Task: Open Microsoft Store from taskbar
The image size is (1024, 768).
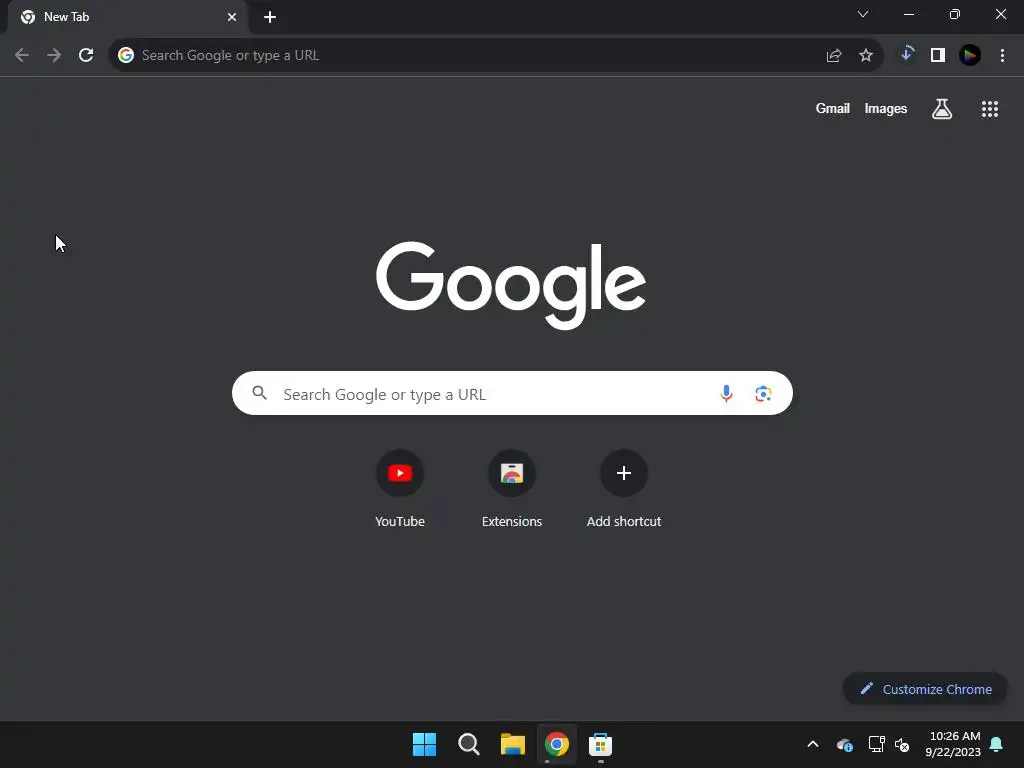Action: 600,744
